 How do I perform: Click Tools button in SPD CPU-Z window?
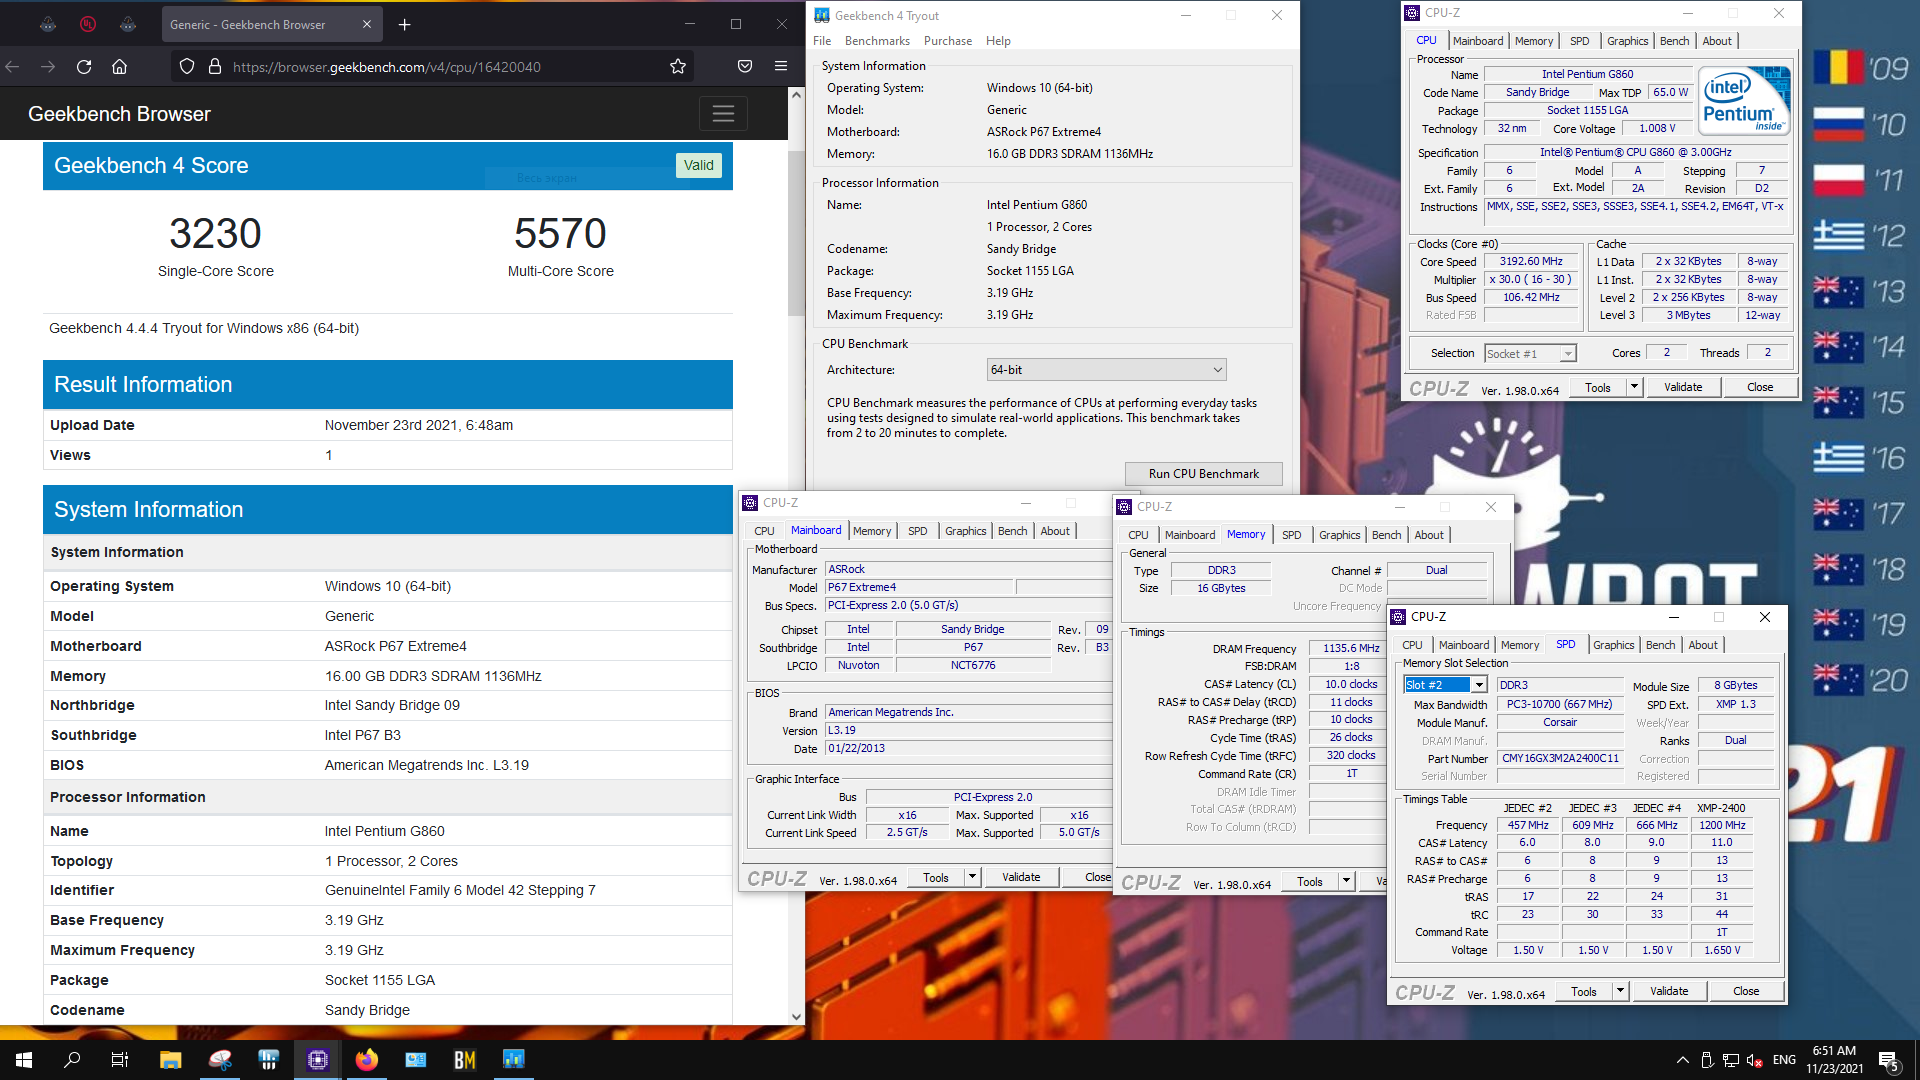(1584, 991)
